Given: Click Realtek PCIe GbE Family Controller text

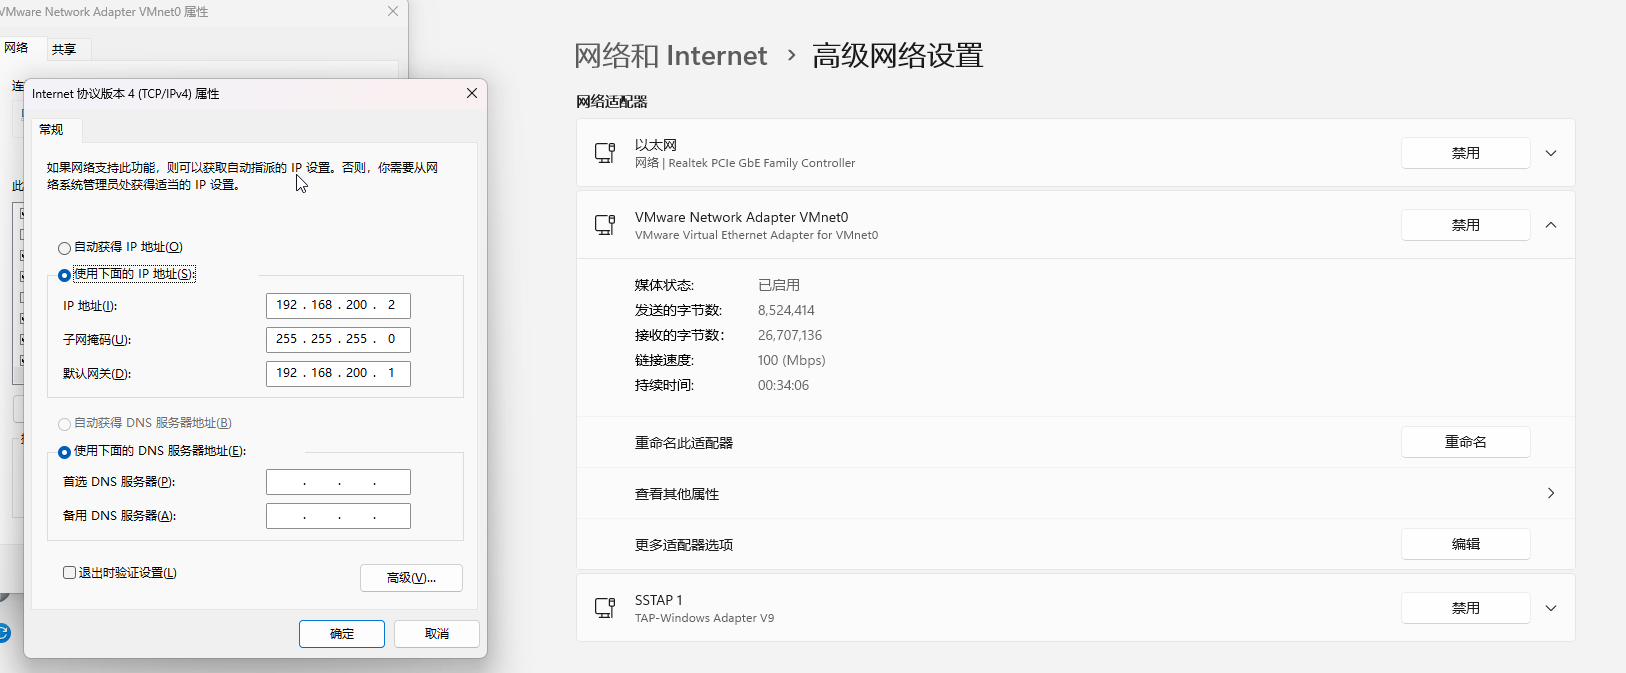Looking at the screenshot, I should [762, 163].
